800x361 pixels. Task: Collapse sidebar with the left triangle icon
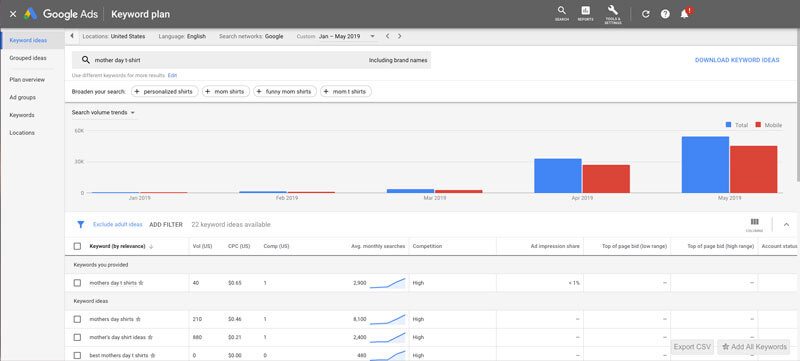(71, 36)
